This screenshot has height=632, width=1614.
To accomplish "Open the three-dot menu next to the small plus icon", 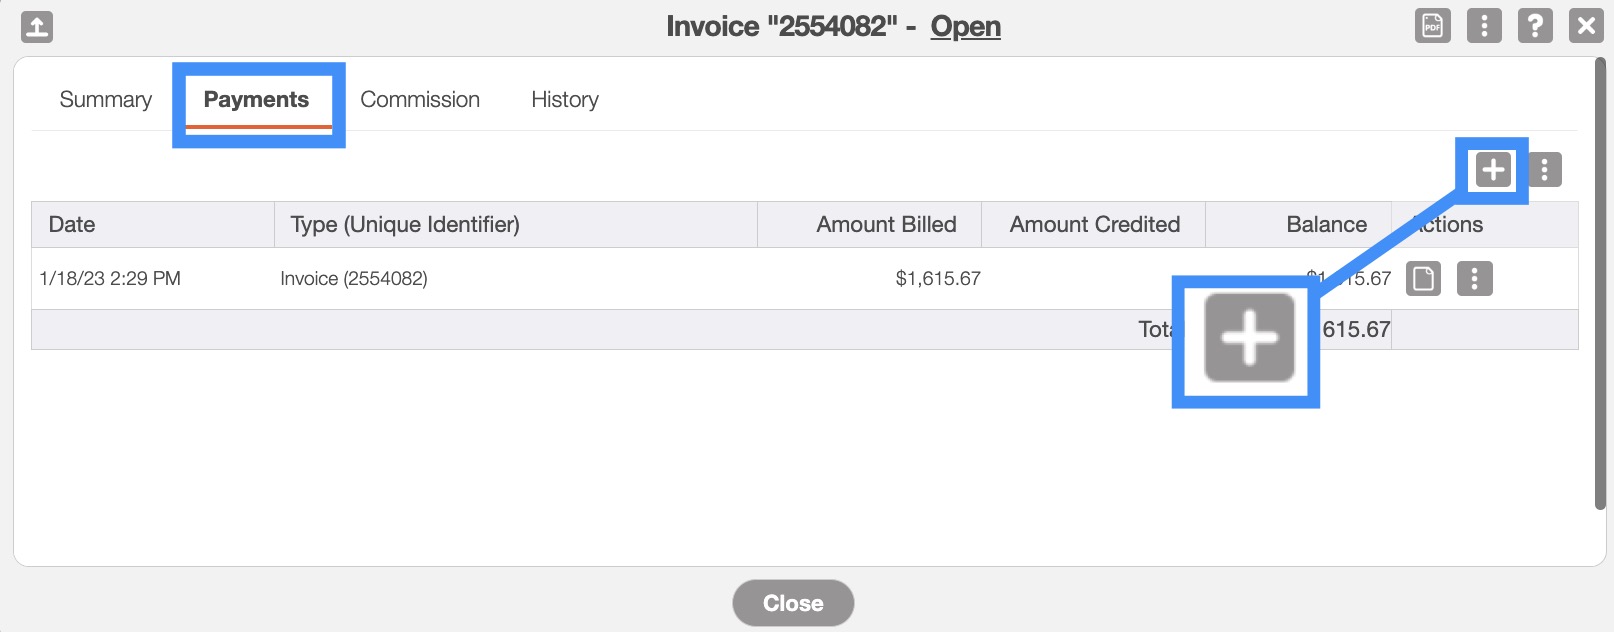I will coord(1545,170).
